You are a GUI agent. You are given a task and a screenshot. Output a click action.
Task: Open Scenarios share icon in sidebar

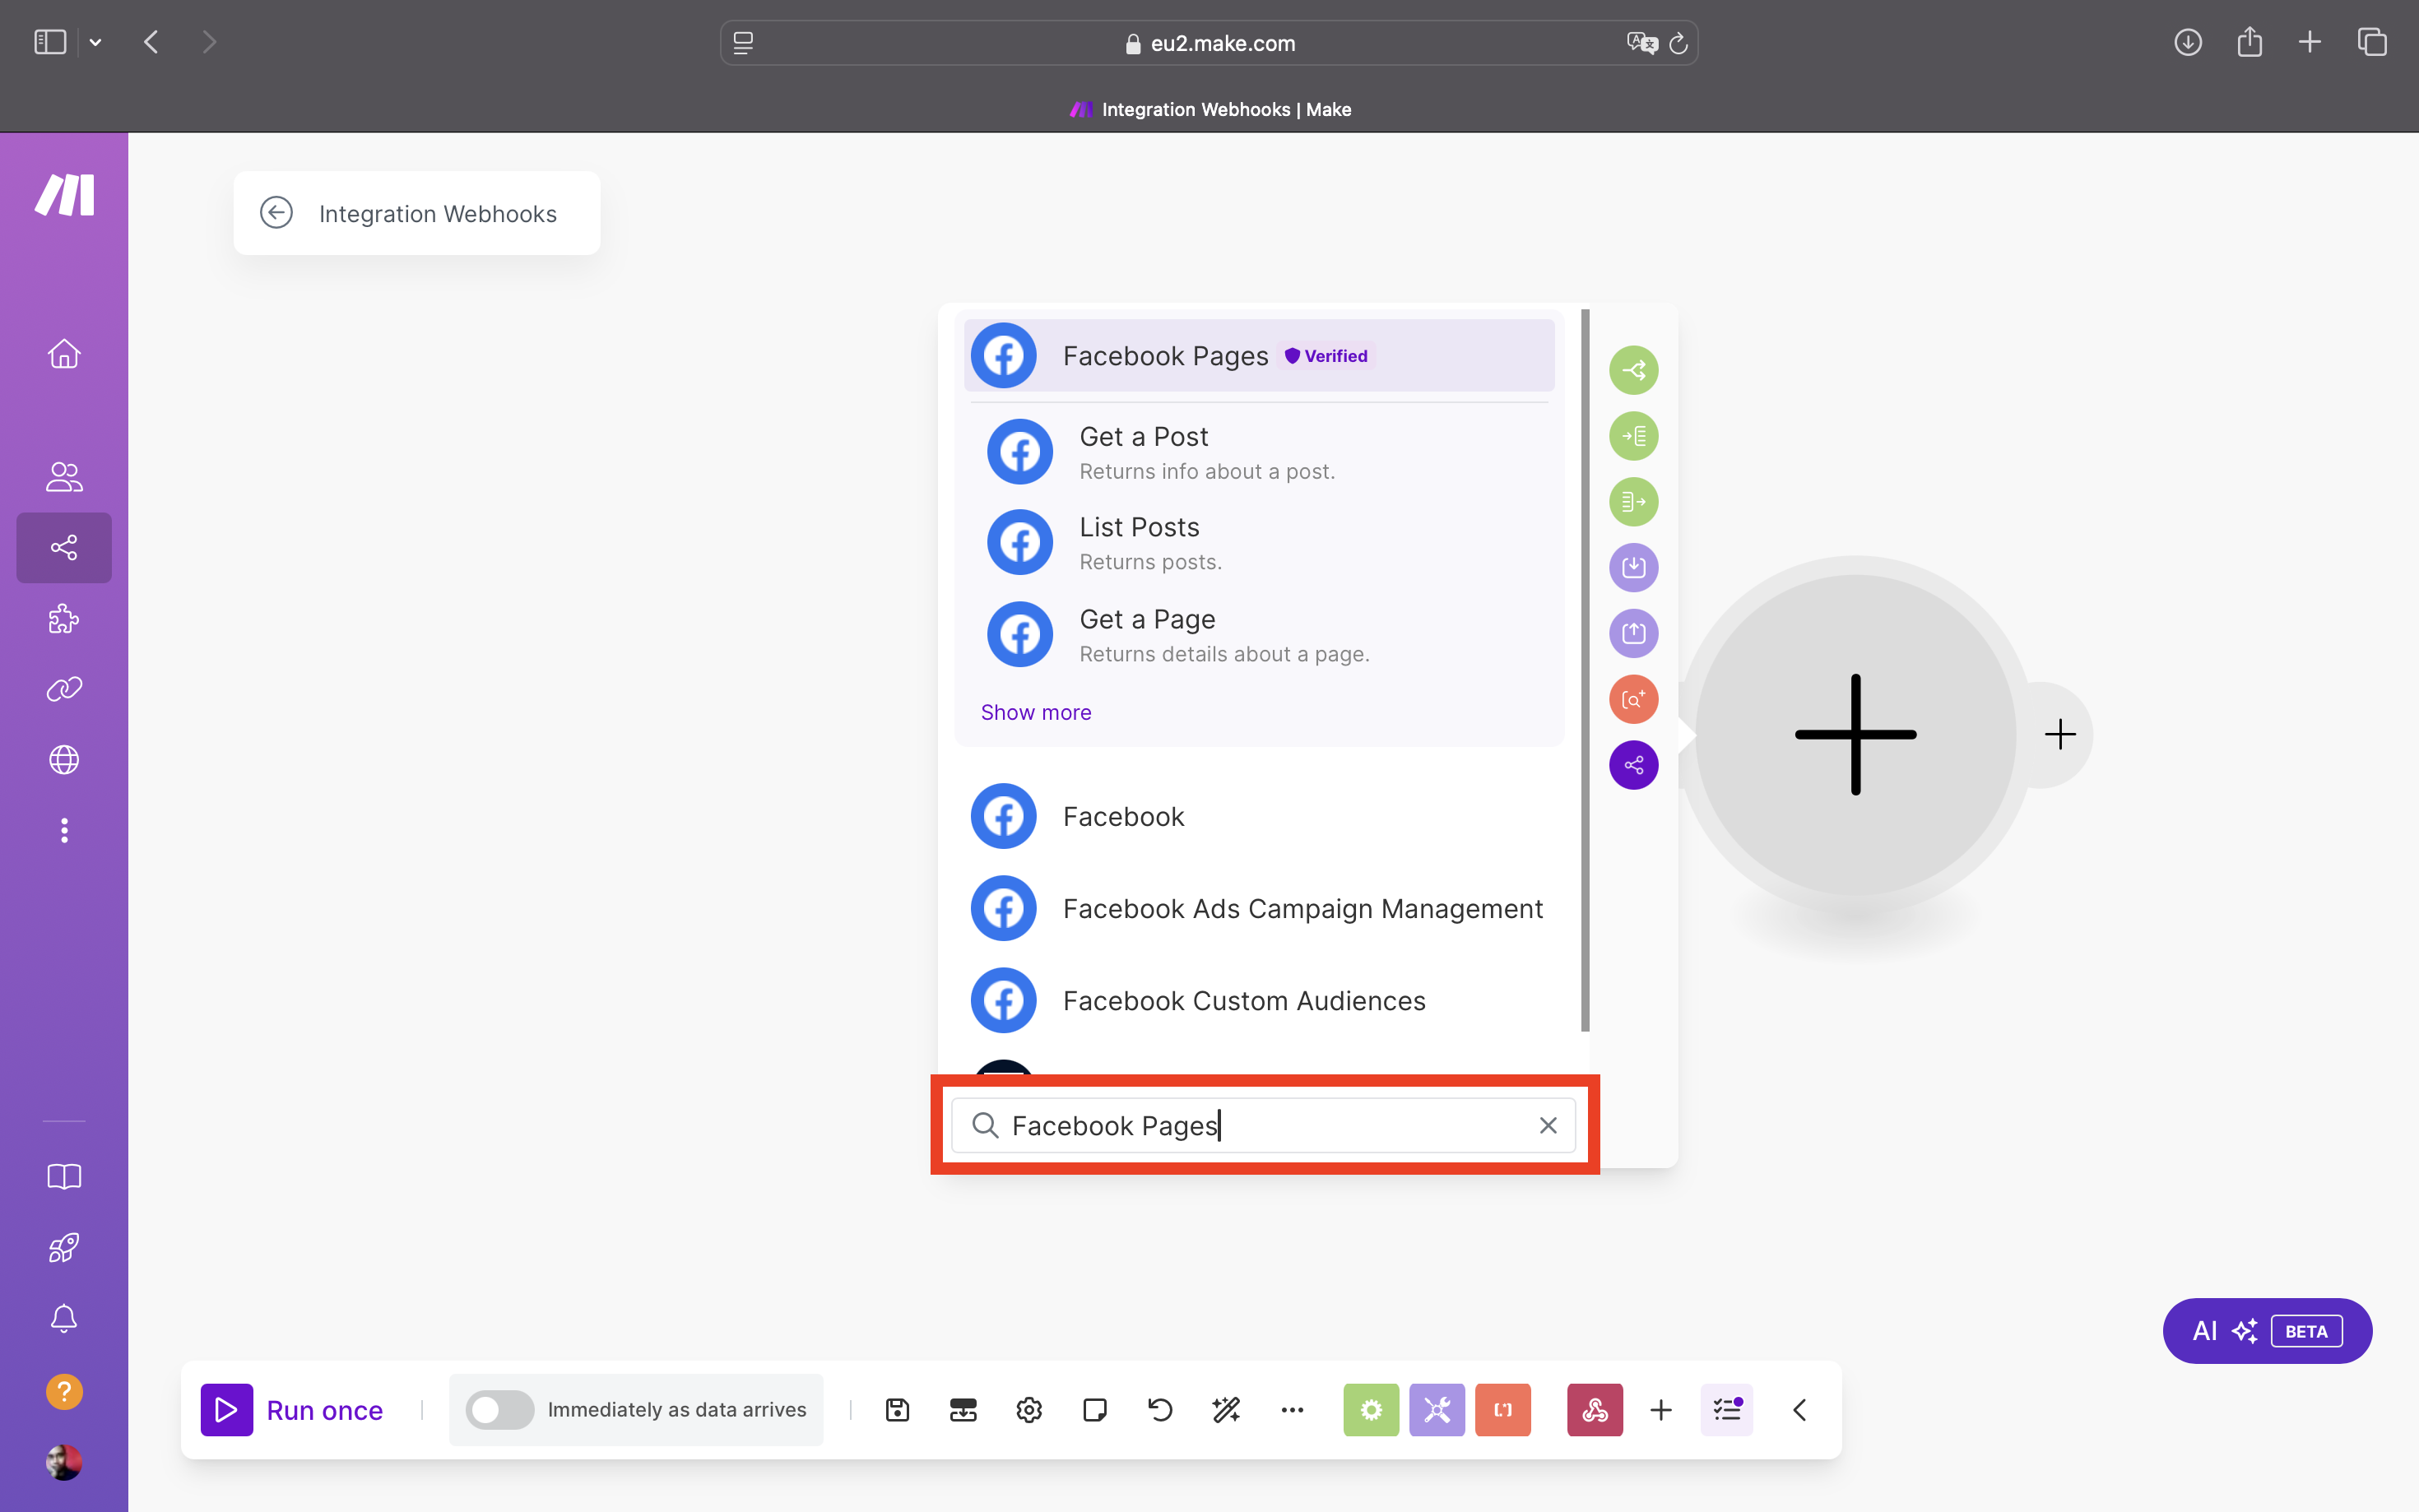click(x=64, y=547)
